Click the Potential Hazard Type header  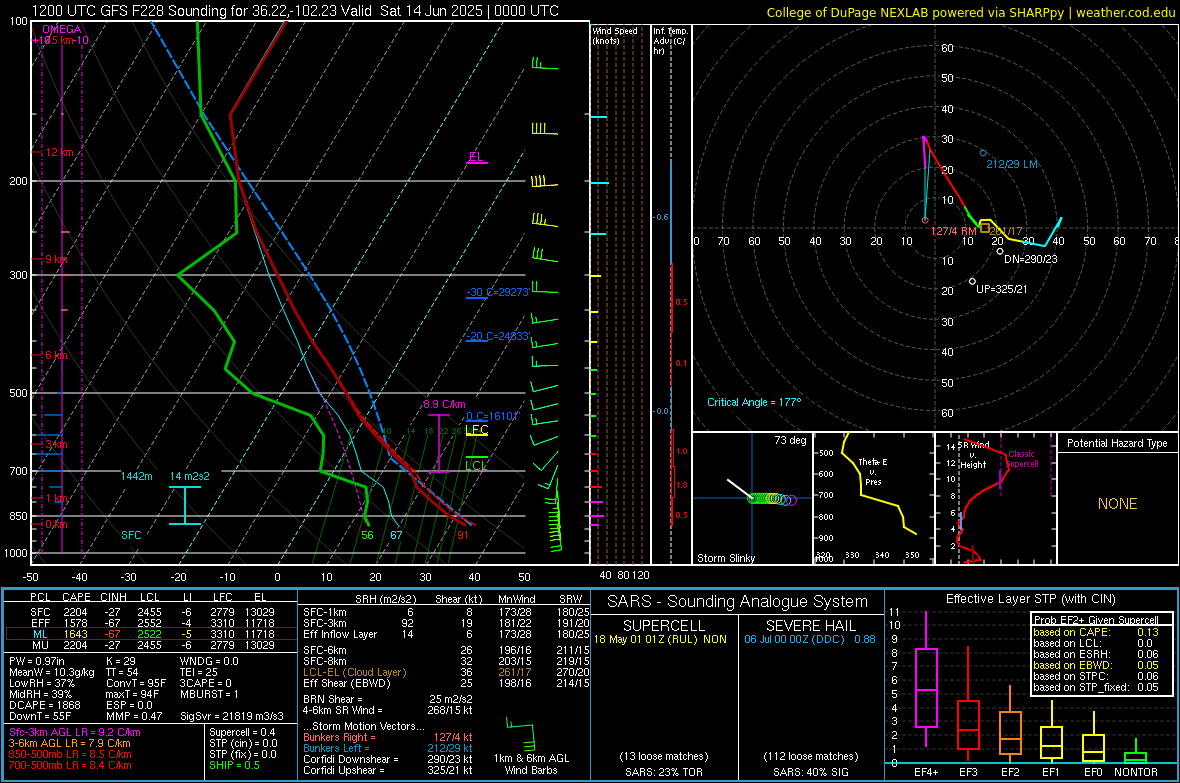[1117, 443]
